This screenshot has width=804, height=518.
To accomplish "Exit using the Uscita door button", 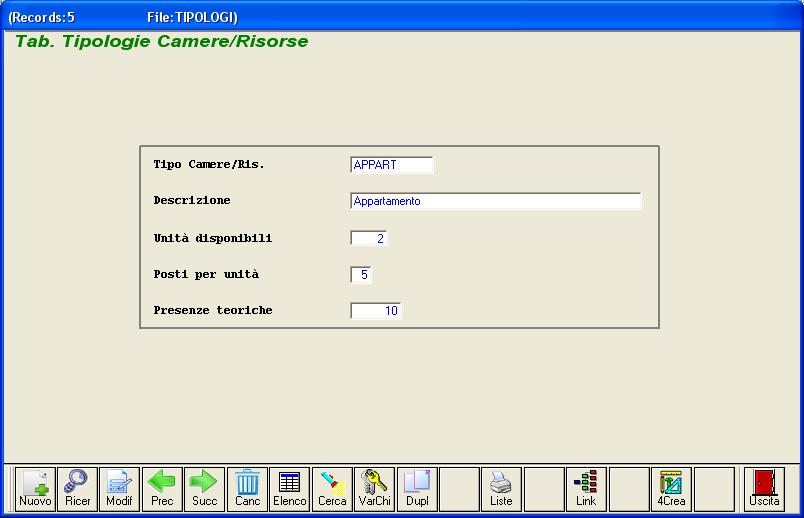I will (764, 488).
